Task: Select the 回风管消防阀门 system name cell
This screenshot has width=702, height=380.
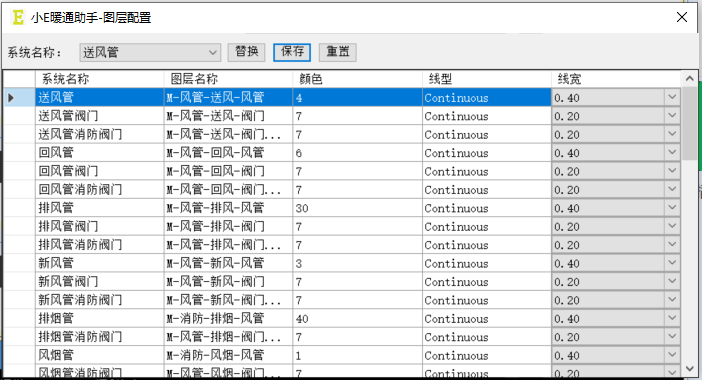Action: 100,189
